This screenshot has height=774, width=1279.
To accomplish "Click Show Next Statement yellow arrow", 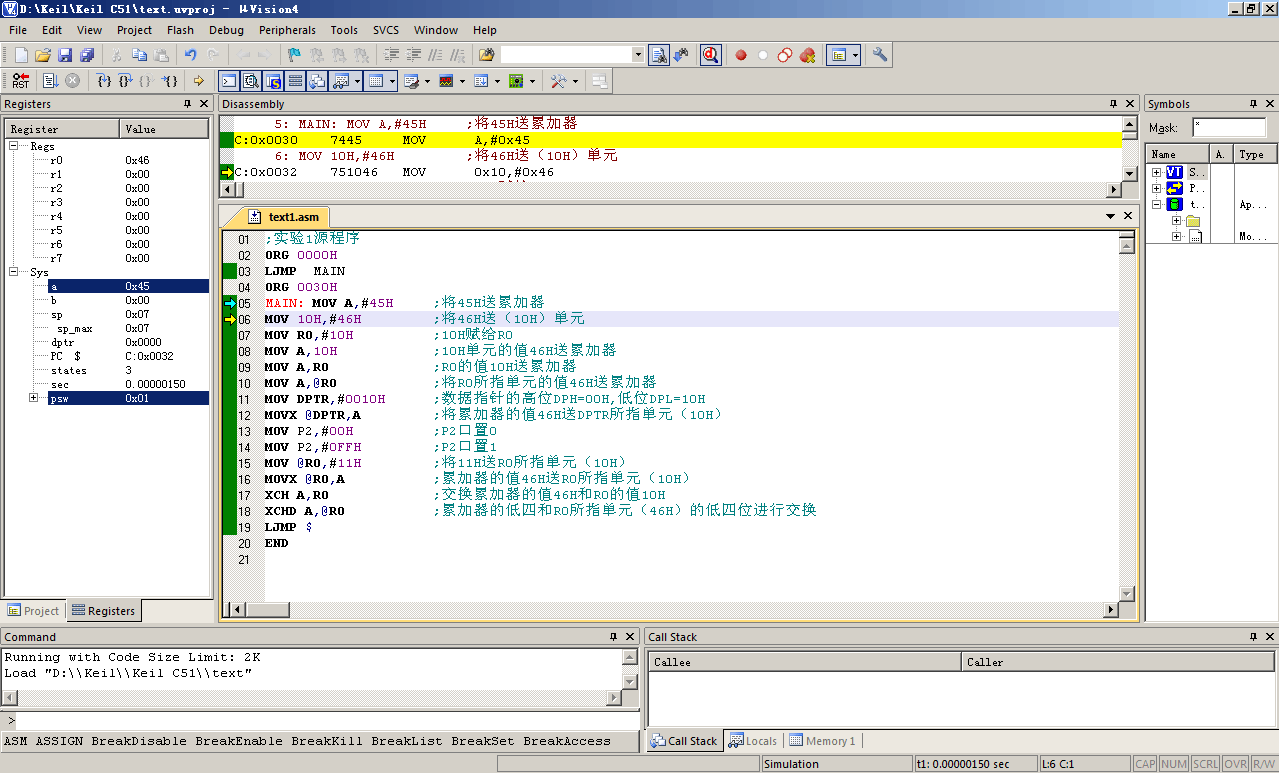I will point(198,81).
